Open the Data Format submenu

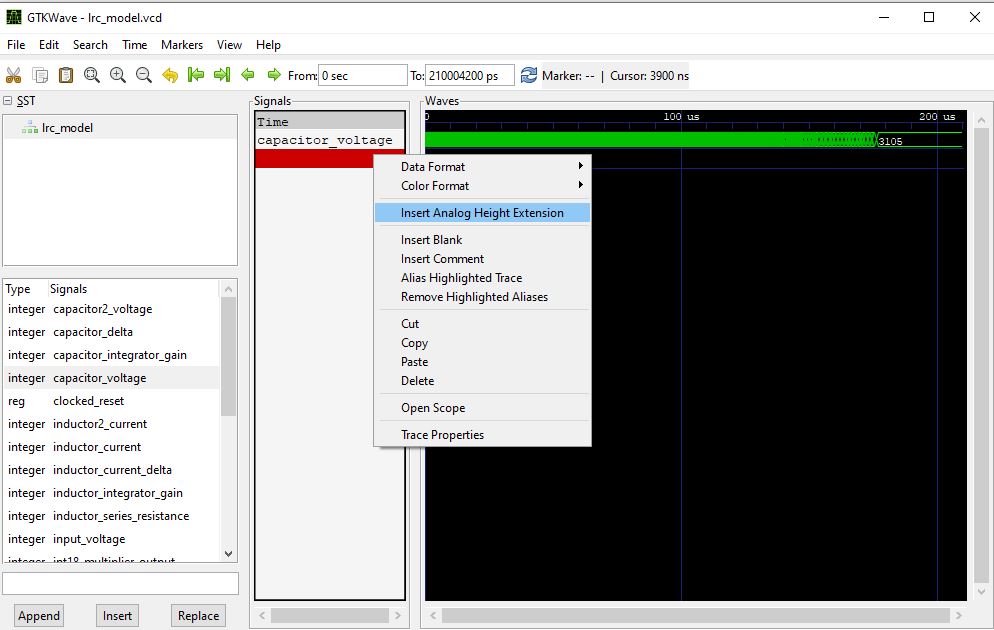[x=430, y=167]
